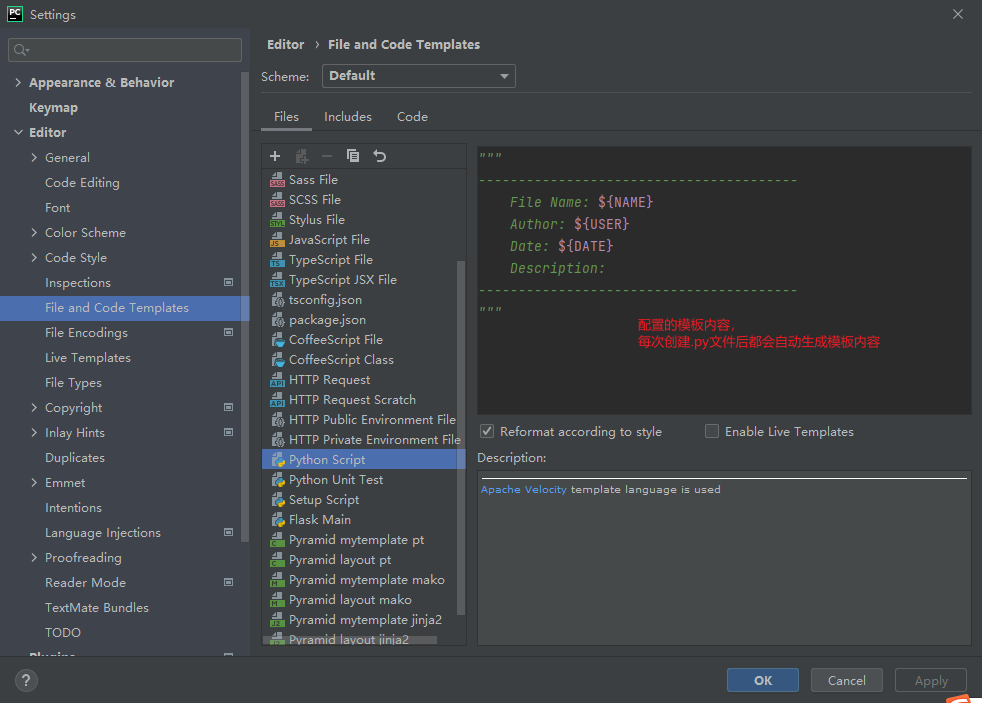The width and height of the screenshot is (982, 703).
Task: Select the Pyramid layout pt template
Action: tap(363, 560)
